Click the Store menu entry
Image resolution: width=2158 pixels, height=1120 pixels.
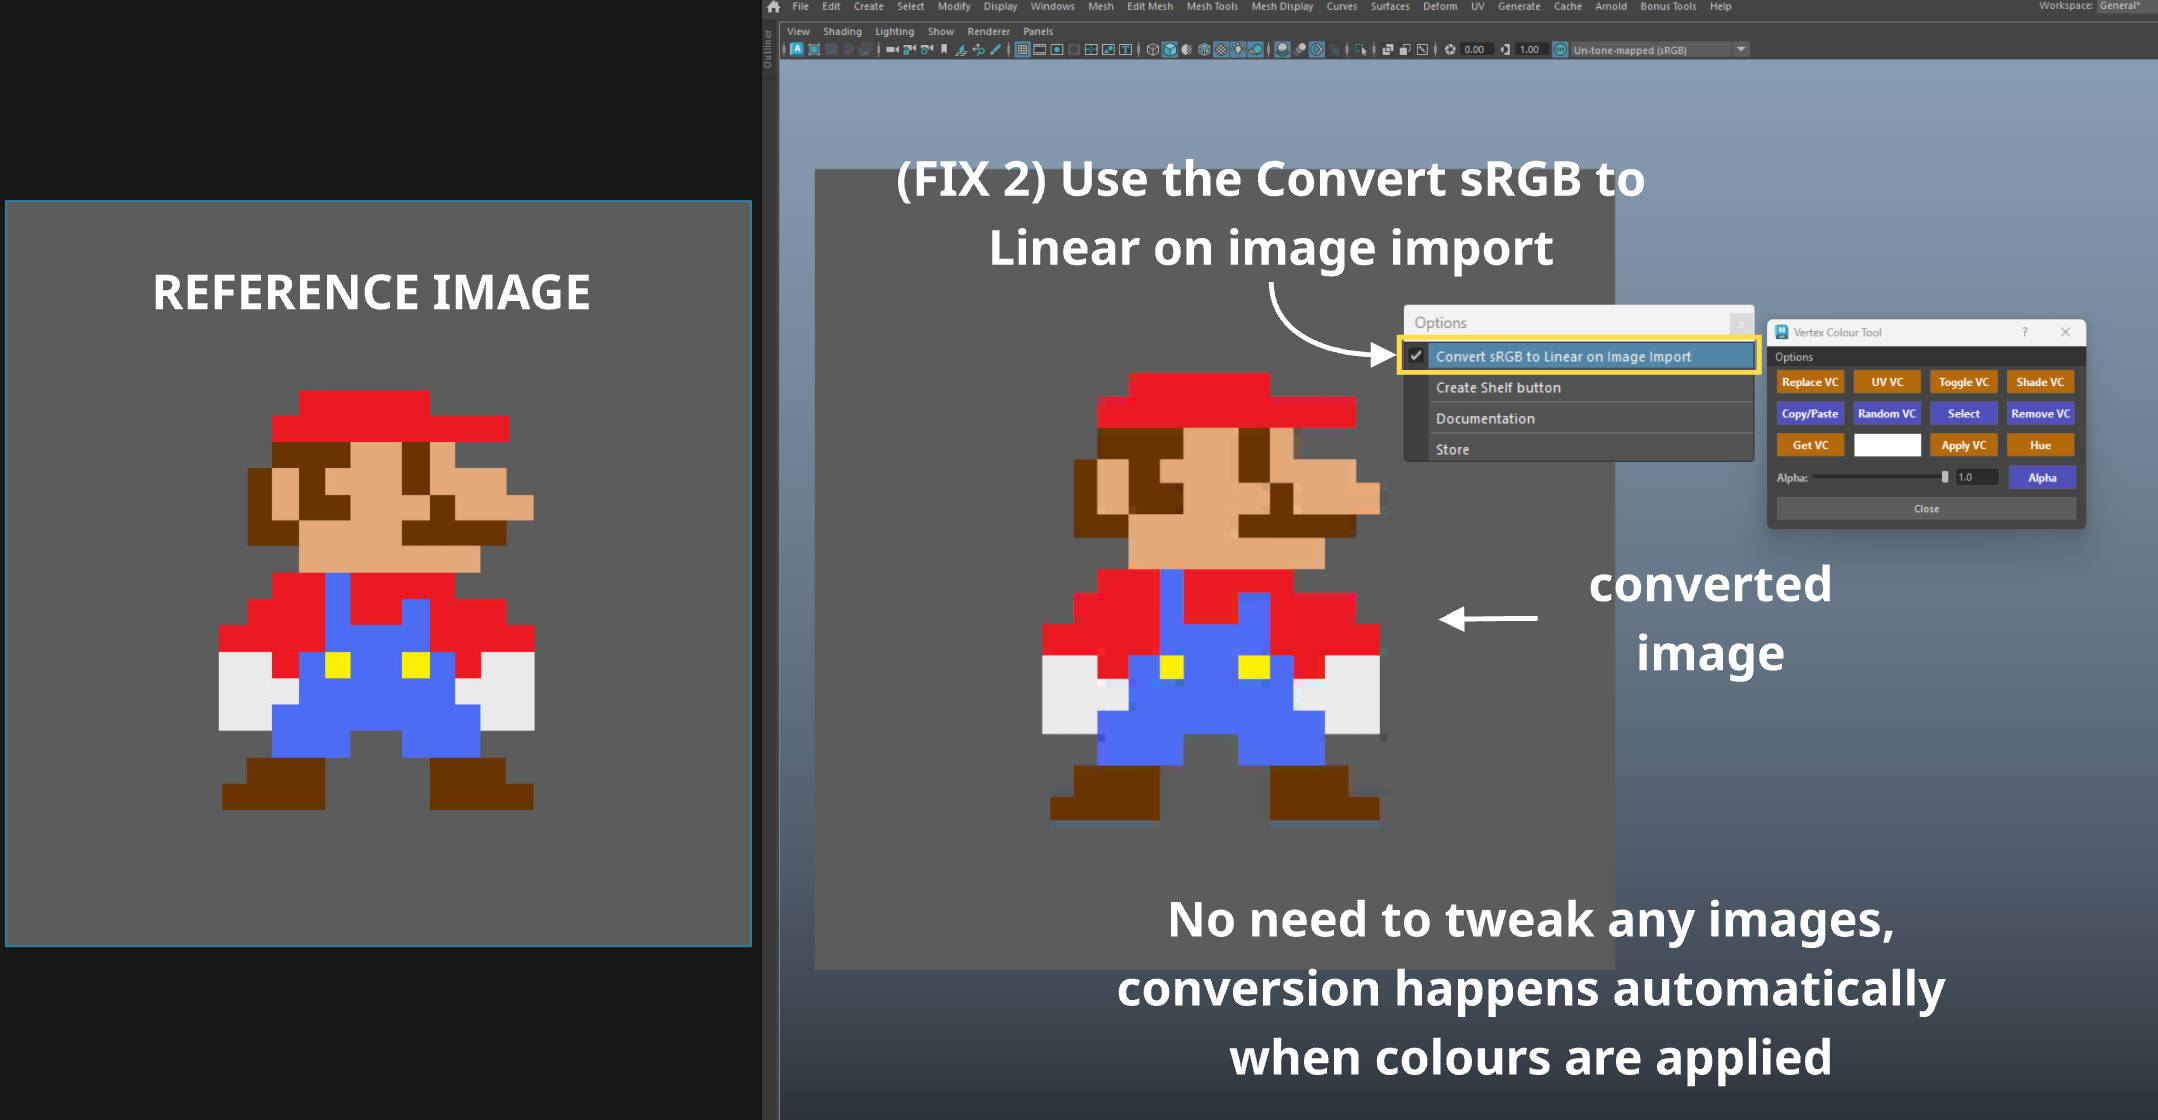tap(1579, 450)
